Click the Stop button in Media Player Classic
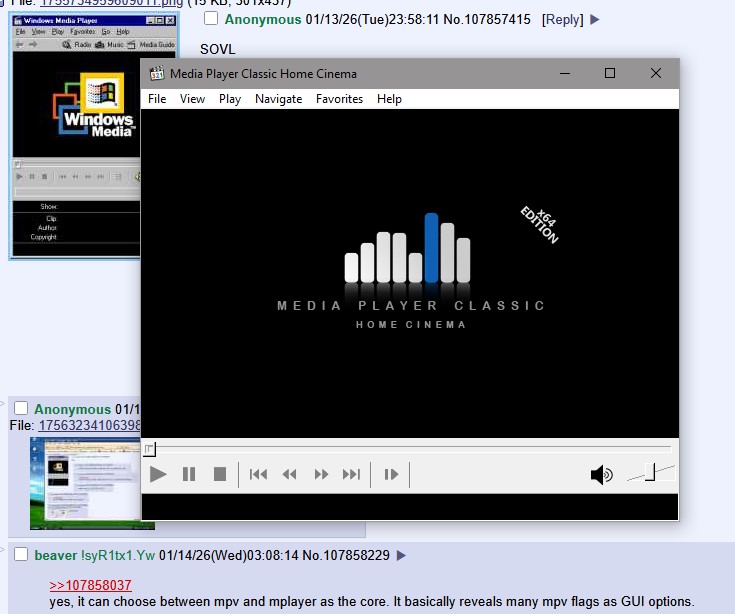 (x=220, y=474)
